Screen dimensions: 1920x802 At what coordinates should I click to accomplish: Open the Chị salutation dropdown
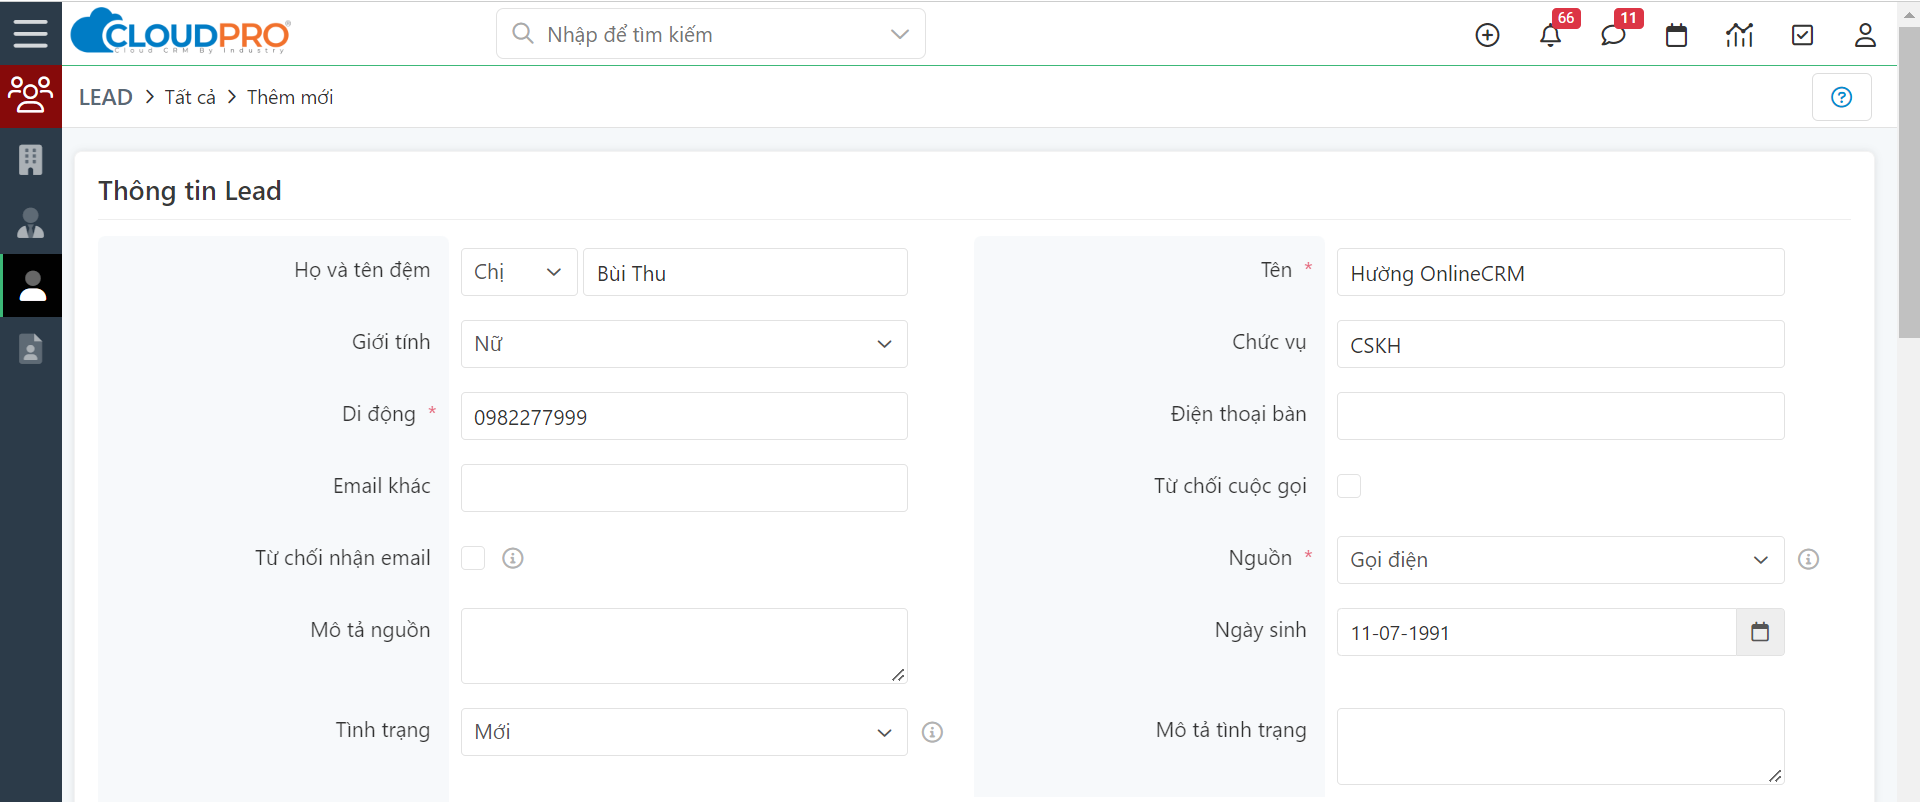tap(519, 272)
